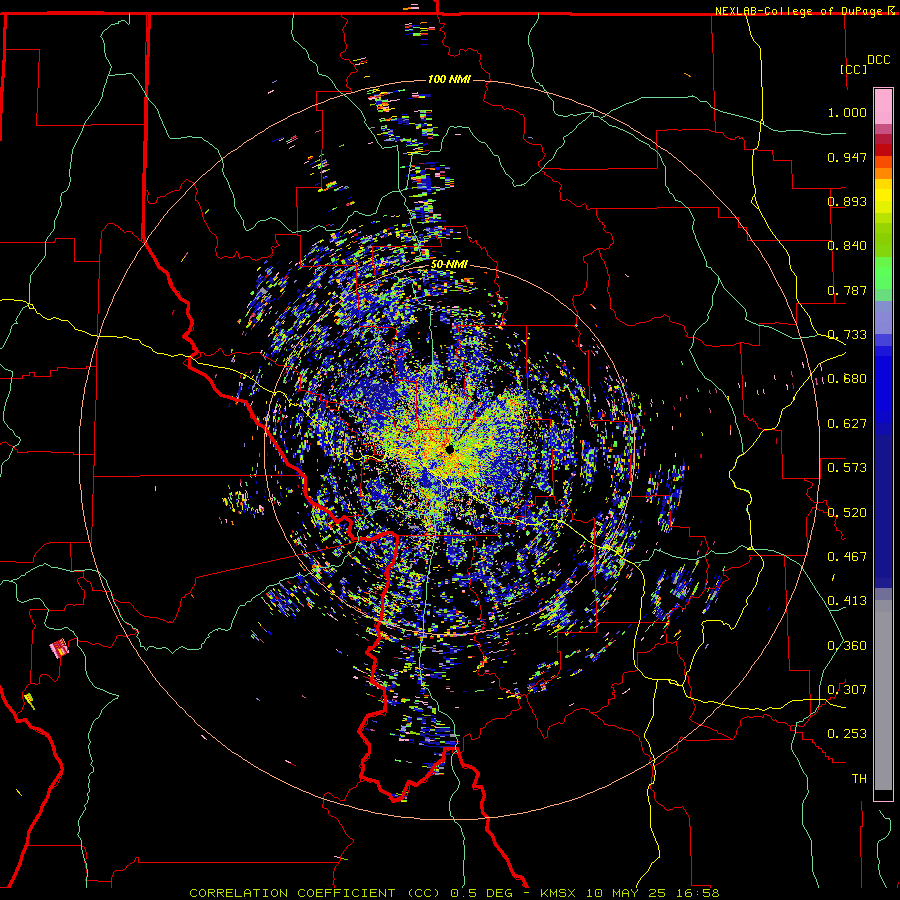The width and height of the screenshot is (900, 900).
Task: Click the 0.787 scale value
Action: (x=847, y=290)
